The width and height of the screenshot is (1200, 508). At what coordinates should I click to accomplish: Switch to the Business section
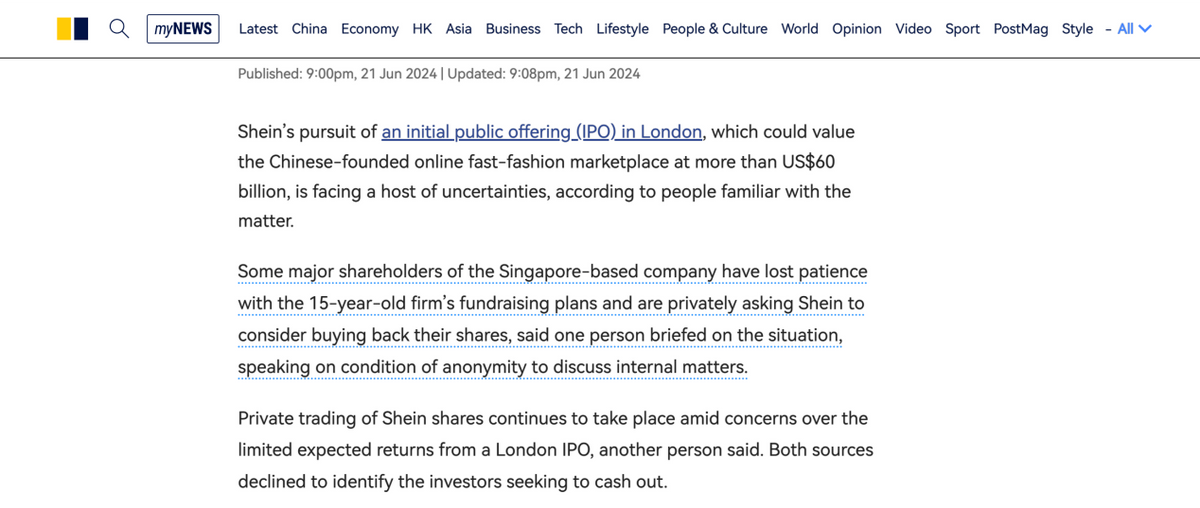513,29
